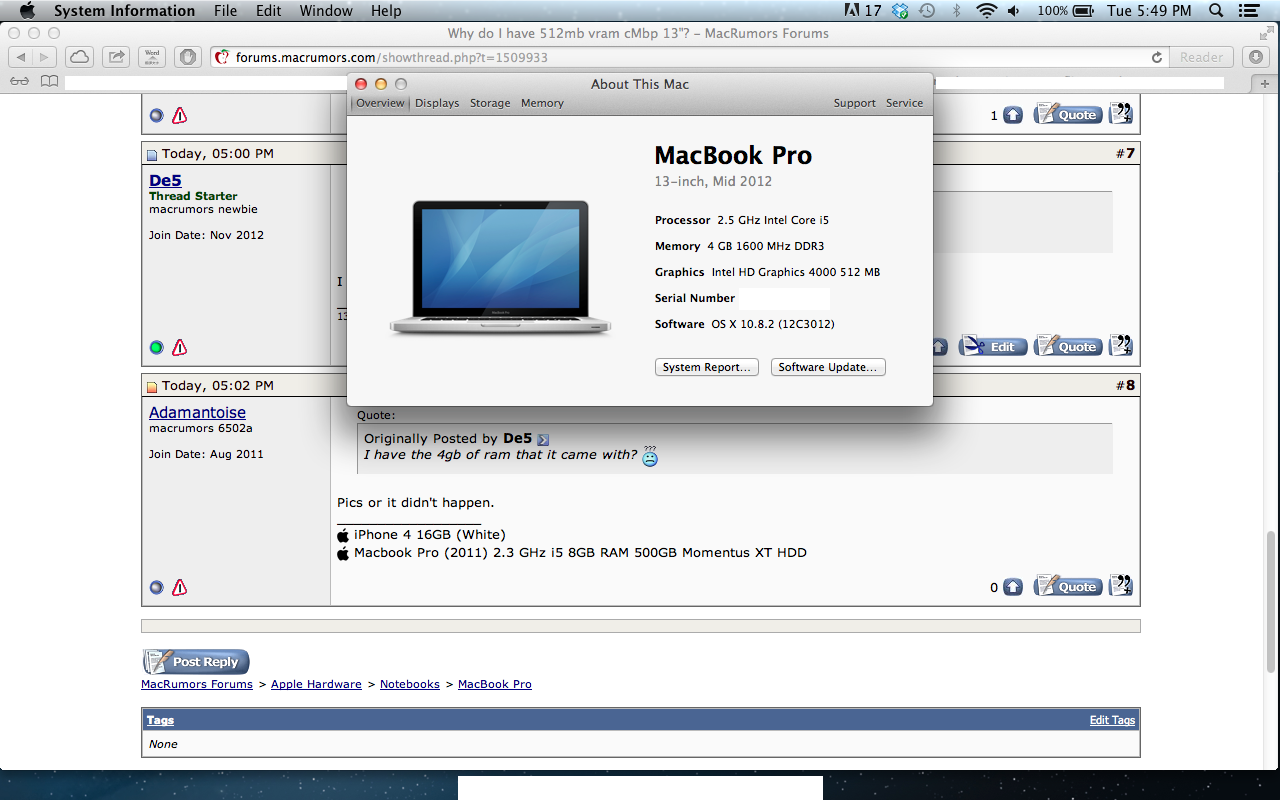This screenshot has height=800, width=1280.
Task: Open post #7 permalink
Action: tap(1129, 153)
